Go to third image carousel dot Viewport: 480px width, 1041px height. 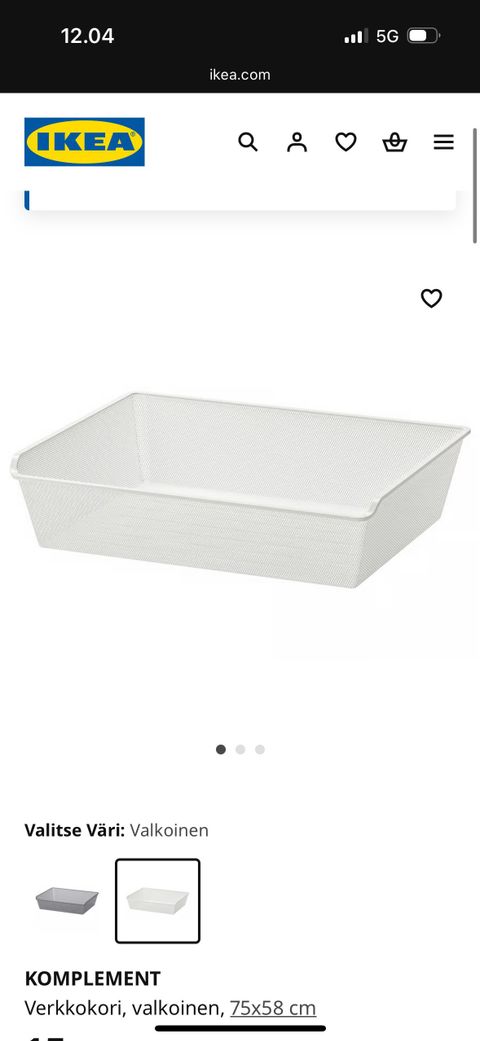click(260, 750)
